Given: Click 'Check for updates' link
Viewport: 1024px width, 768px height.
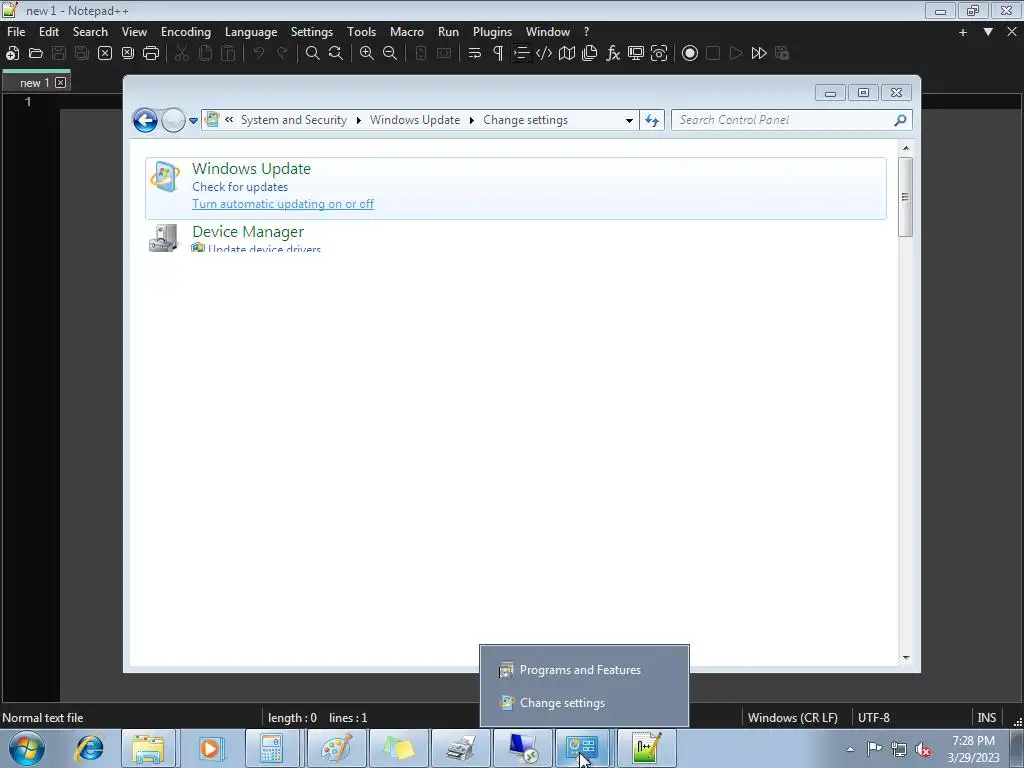Looking at the screenshot, I should 240,187.
